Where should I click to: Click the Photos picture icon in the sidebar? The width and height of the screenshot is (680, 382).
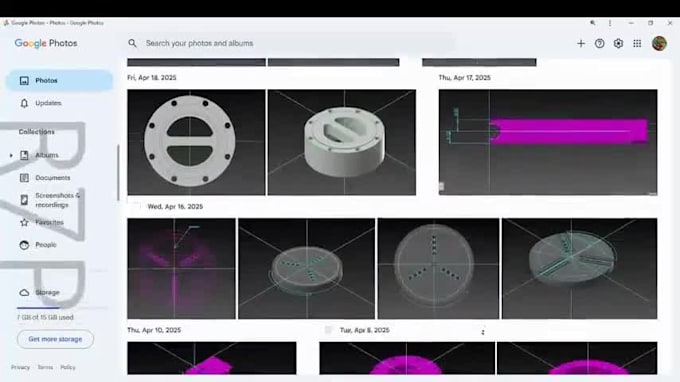tap(24, 81)
